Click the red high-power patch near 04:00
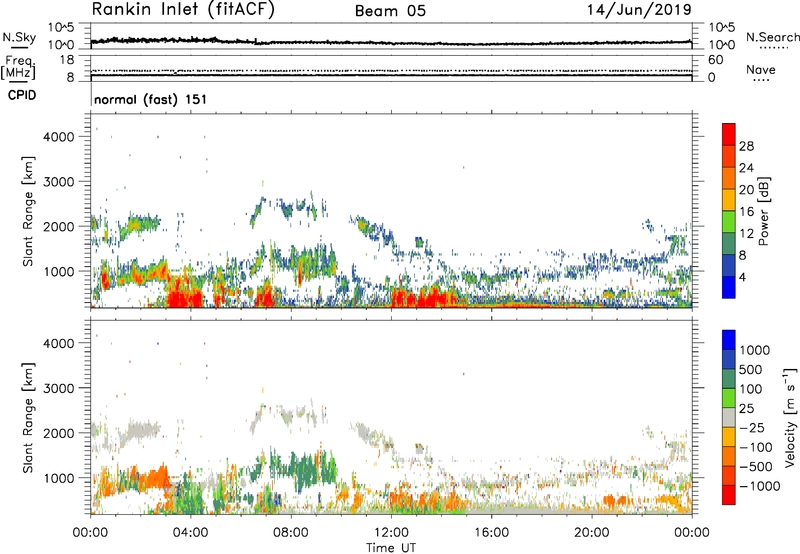The width and height of the screenshot is (800, 554). coord(185,298)
